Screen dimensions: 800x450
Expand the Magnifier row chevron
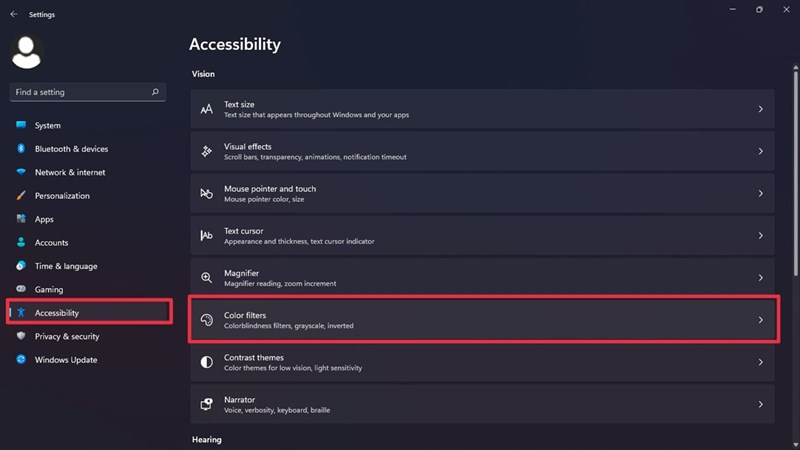pos(760,278)
